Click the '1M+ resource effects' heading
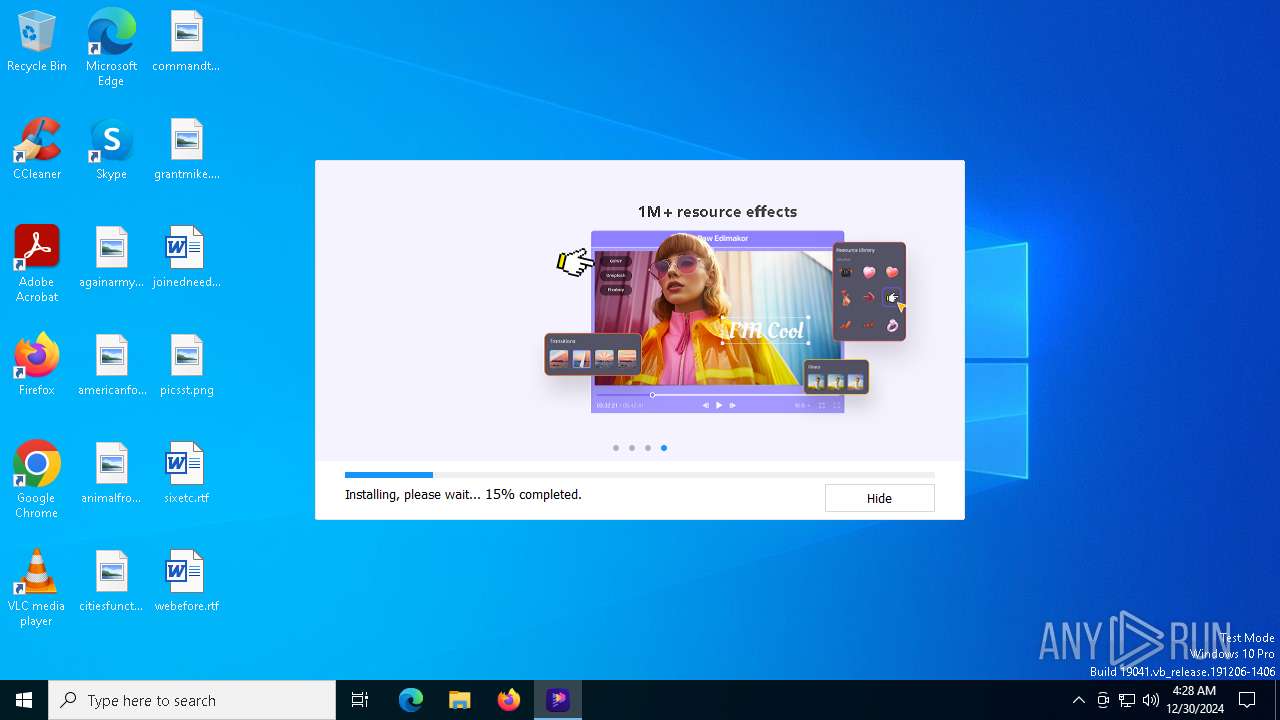 [717, 212]
